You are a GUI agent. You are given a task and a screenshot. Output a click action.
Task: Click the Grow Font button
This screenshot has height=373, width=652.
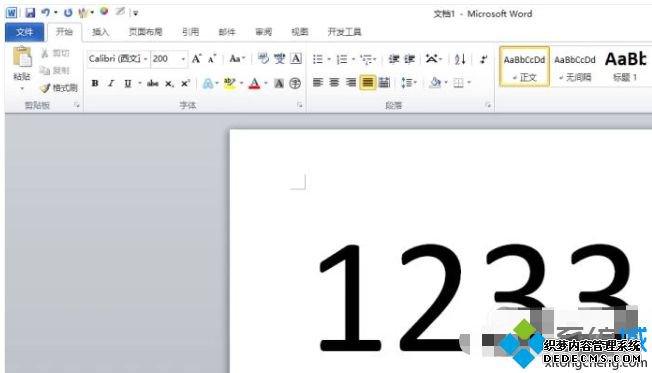click(x=196, y=59)
